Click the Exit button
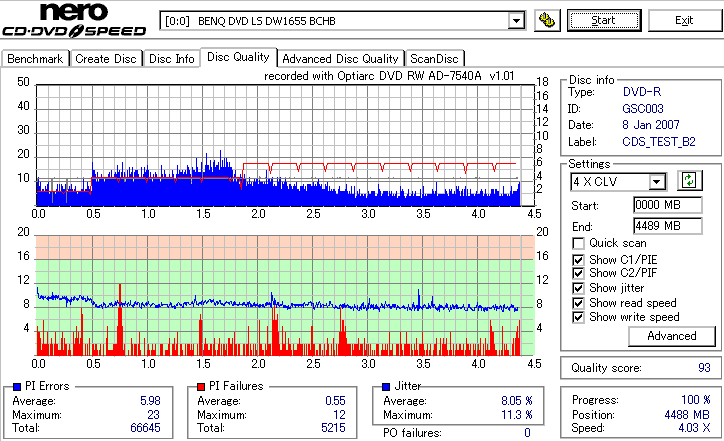The width and height of the screenshot is (724, 441). point(684,20)
